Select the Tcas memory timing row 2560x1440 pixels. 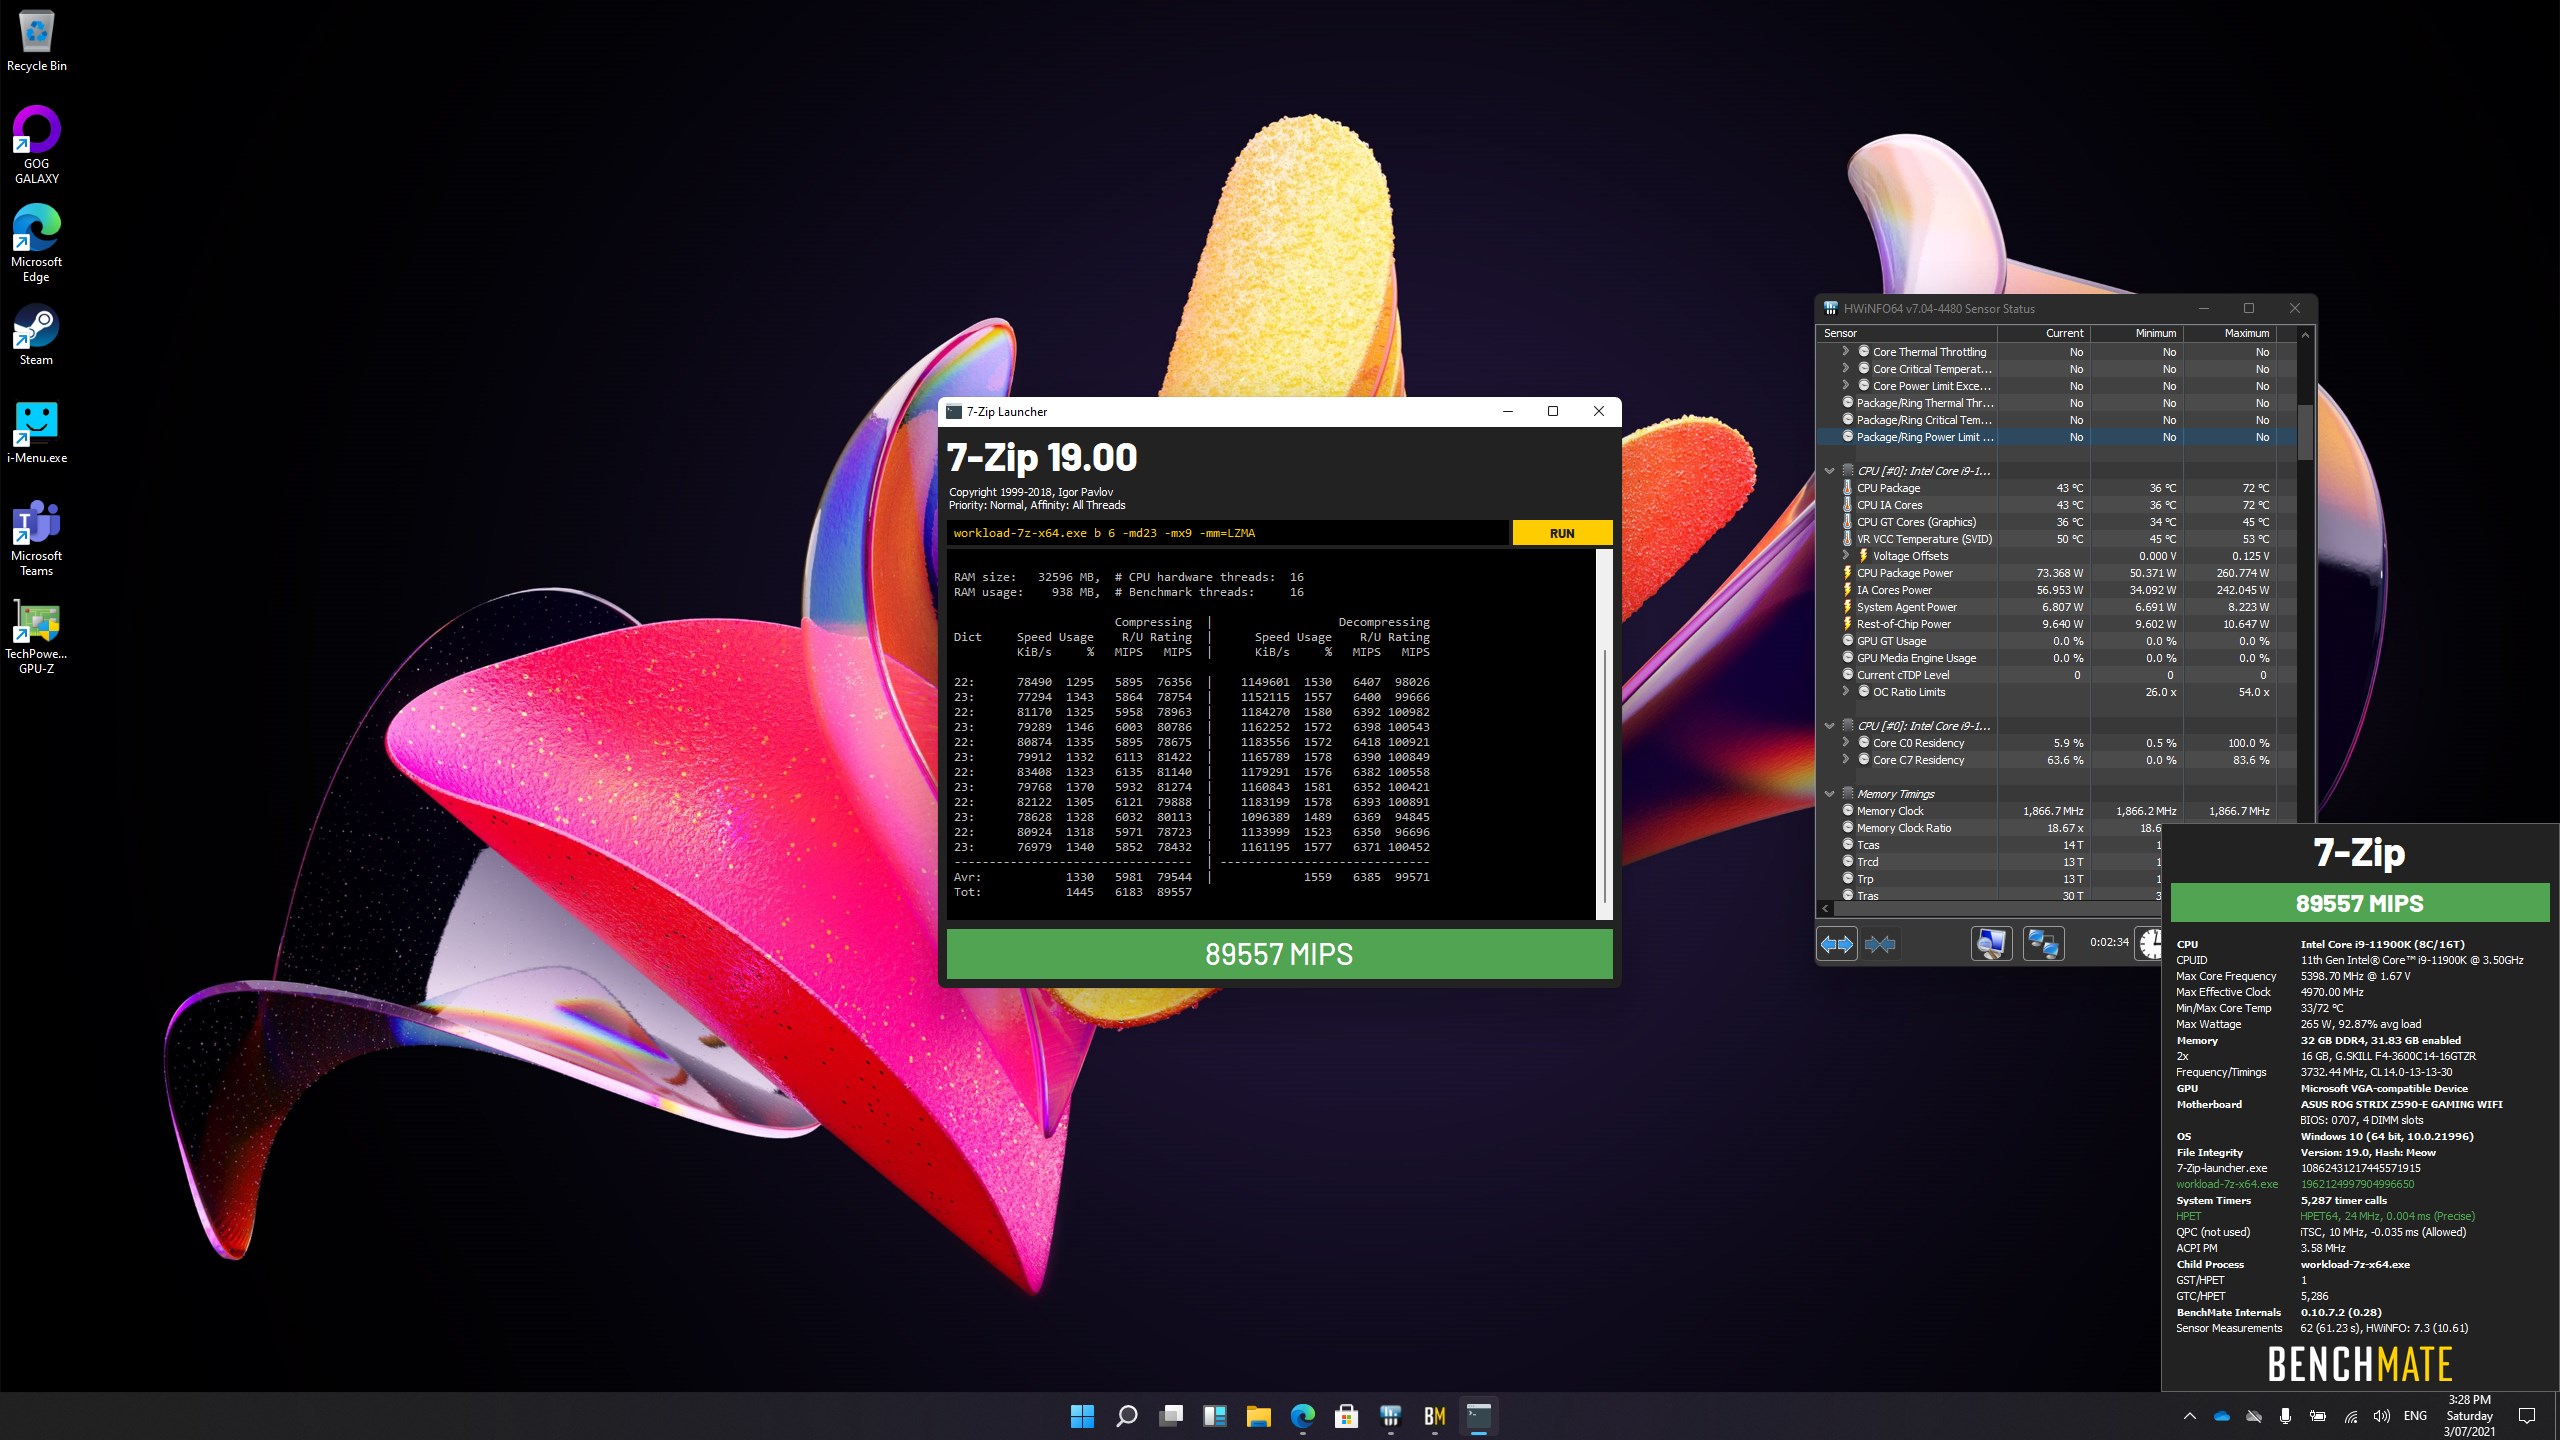pos(1990,845)
